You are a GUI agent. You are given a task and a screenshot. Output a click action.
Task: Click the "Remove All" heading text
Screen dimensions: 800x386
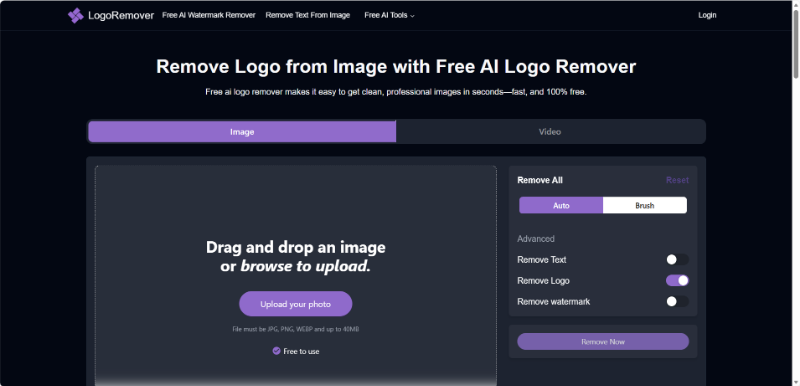point(540,180)
